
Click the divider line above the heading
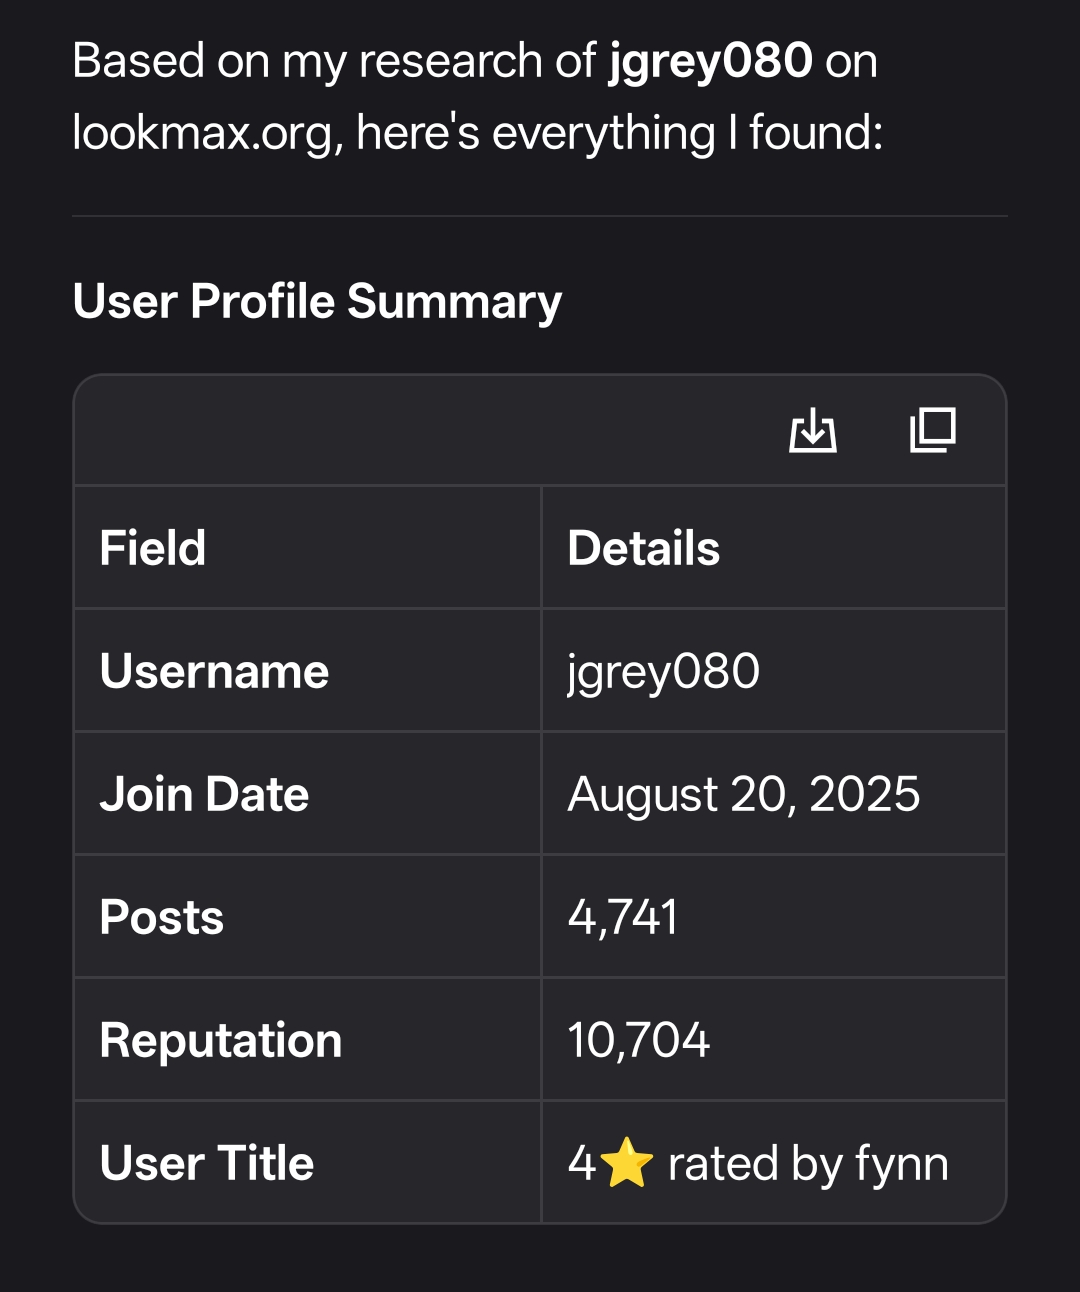[x=540, y=216]
